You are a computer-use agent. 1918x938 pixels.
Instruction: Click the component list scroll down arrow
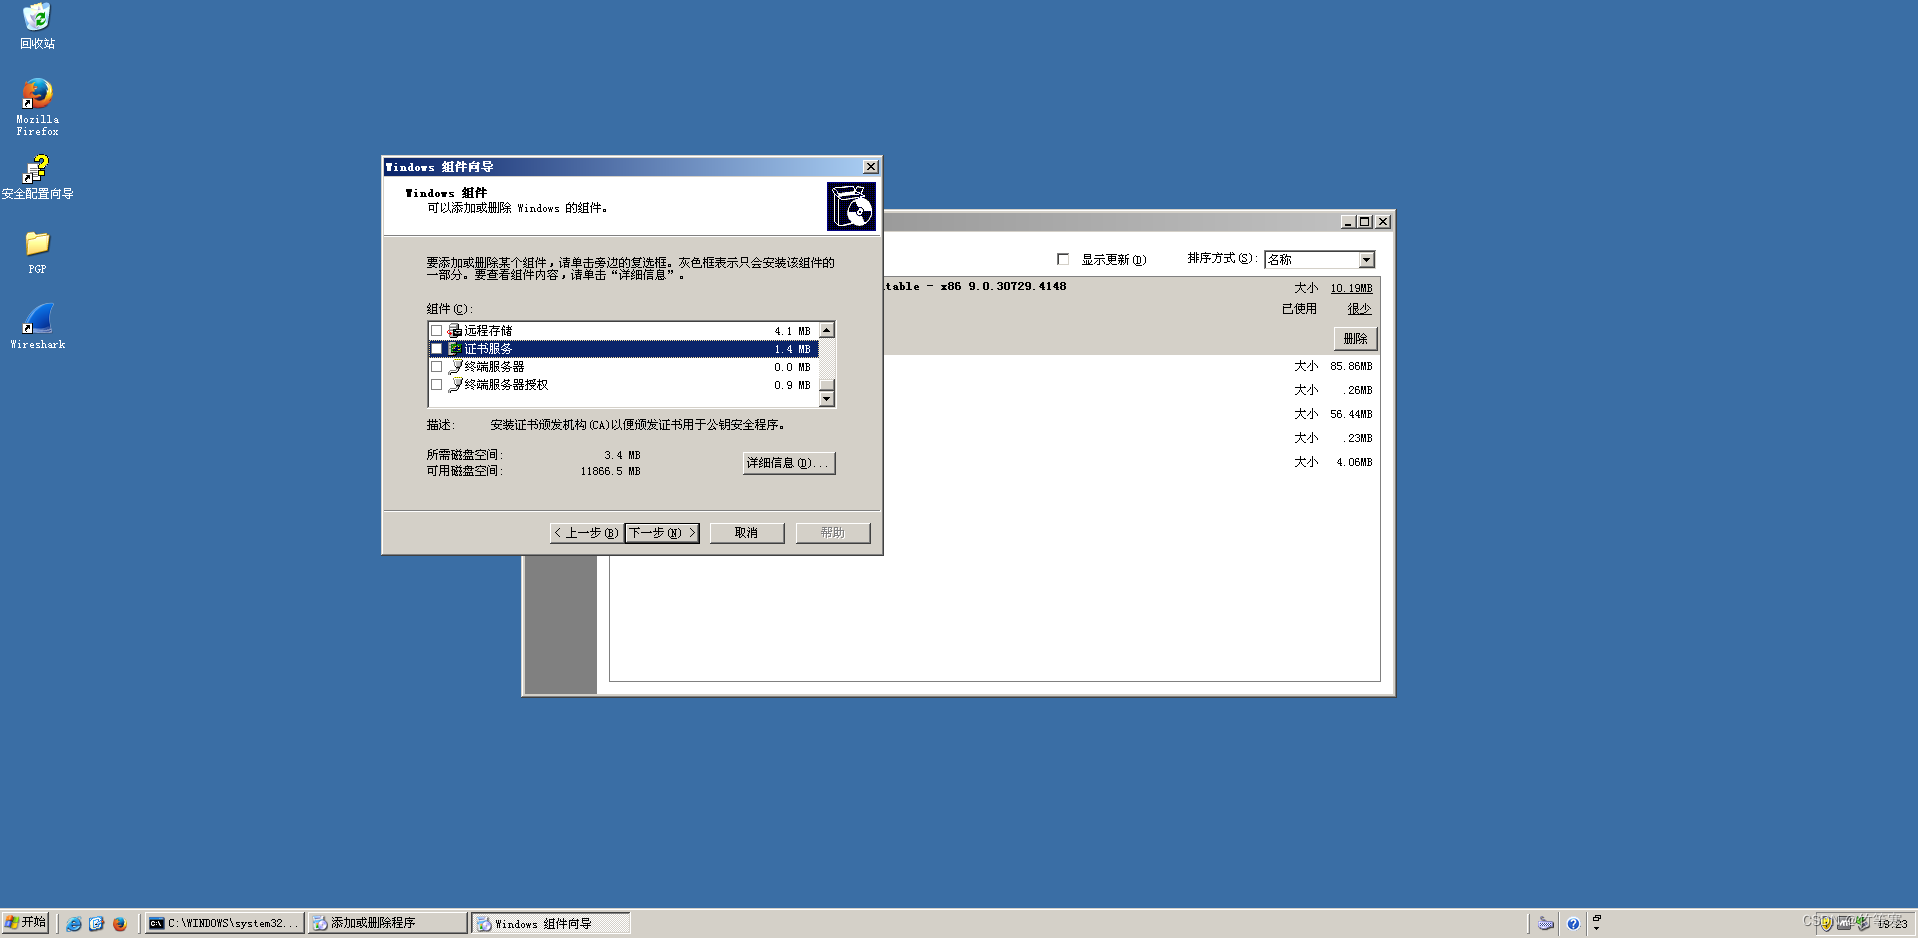(x=826, y=399)
